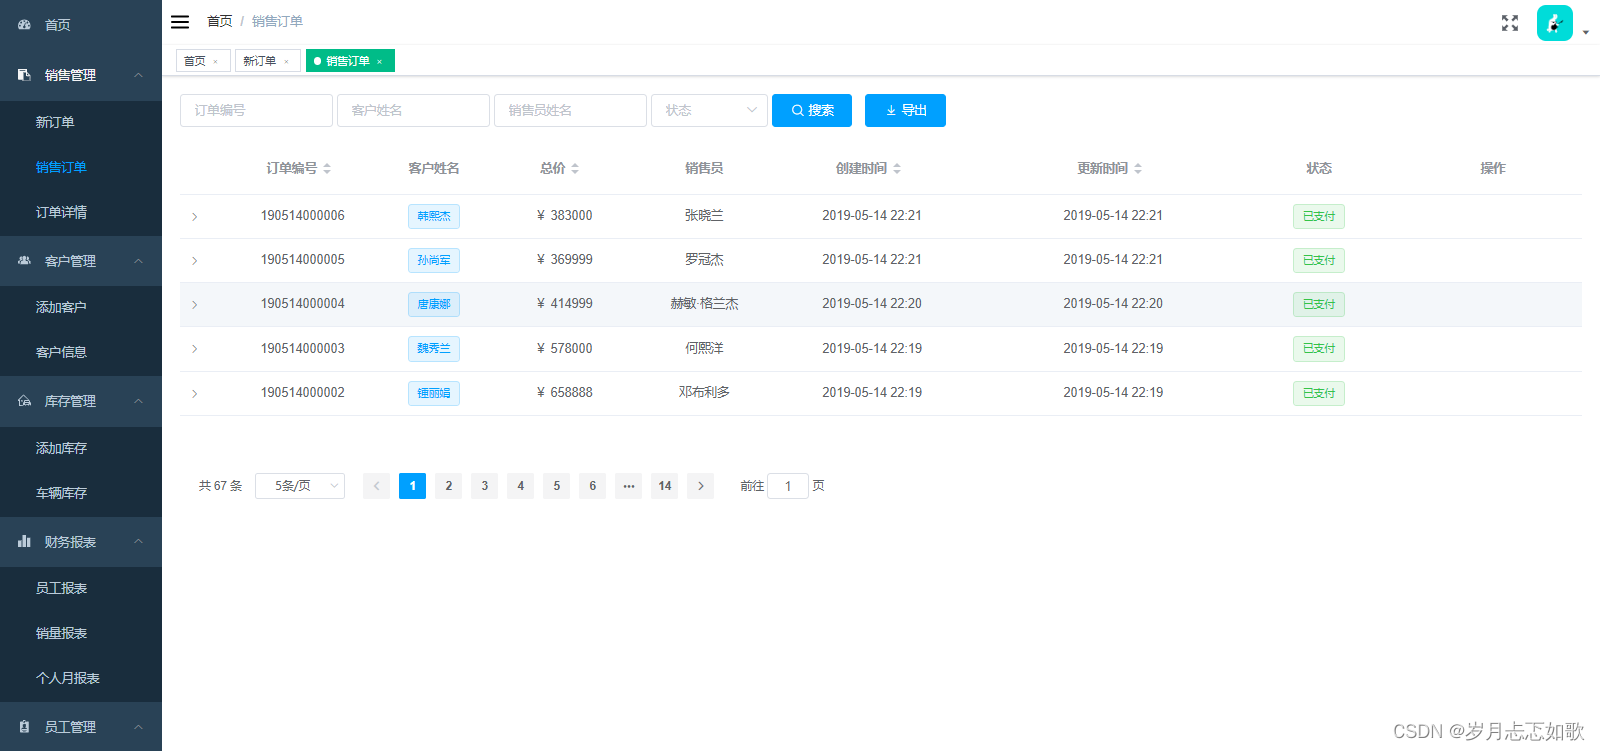Click the pagination ellipsis button
Viewport: 1600px width, 751px height.
point(629,486)
